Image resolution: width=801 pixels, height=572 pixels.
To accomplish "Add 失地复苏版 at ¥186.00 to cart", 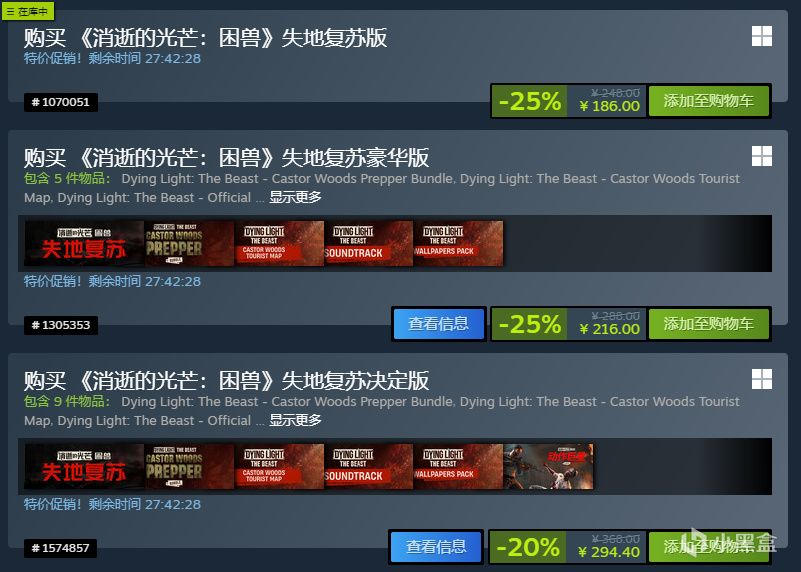I will [709, 101].
